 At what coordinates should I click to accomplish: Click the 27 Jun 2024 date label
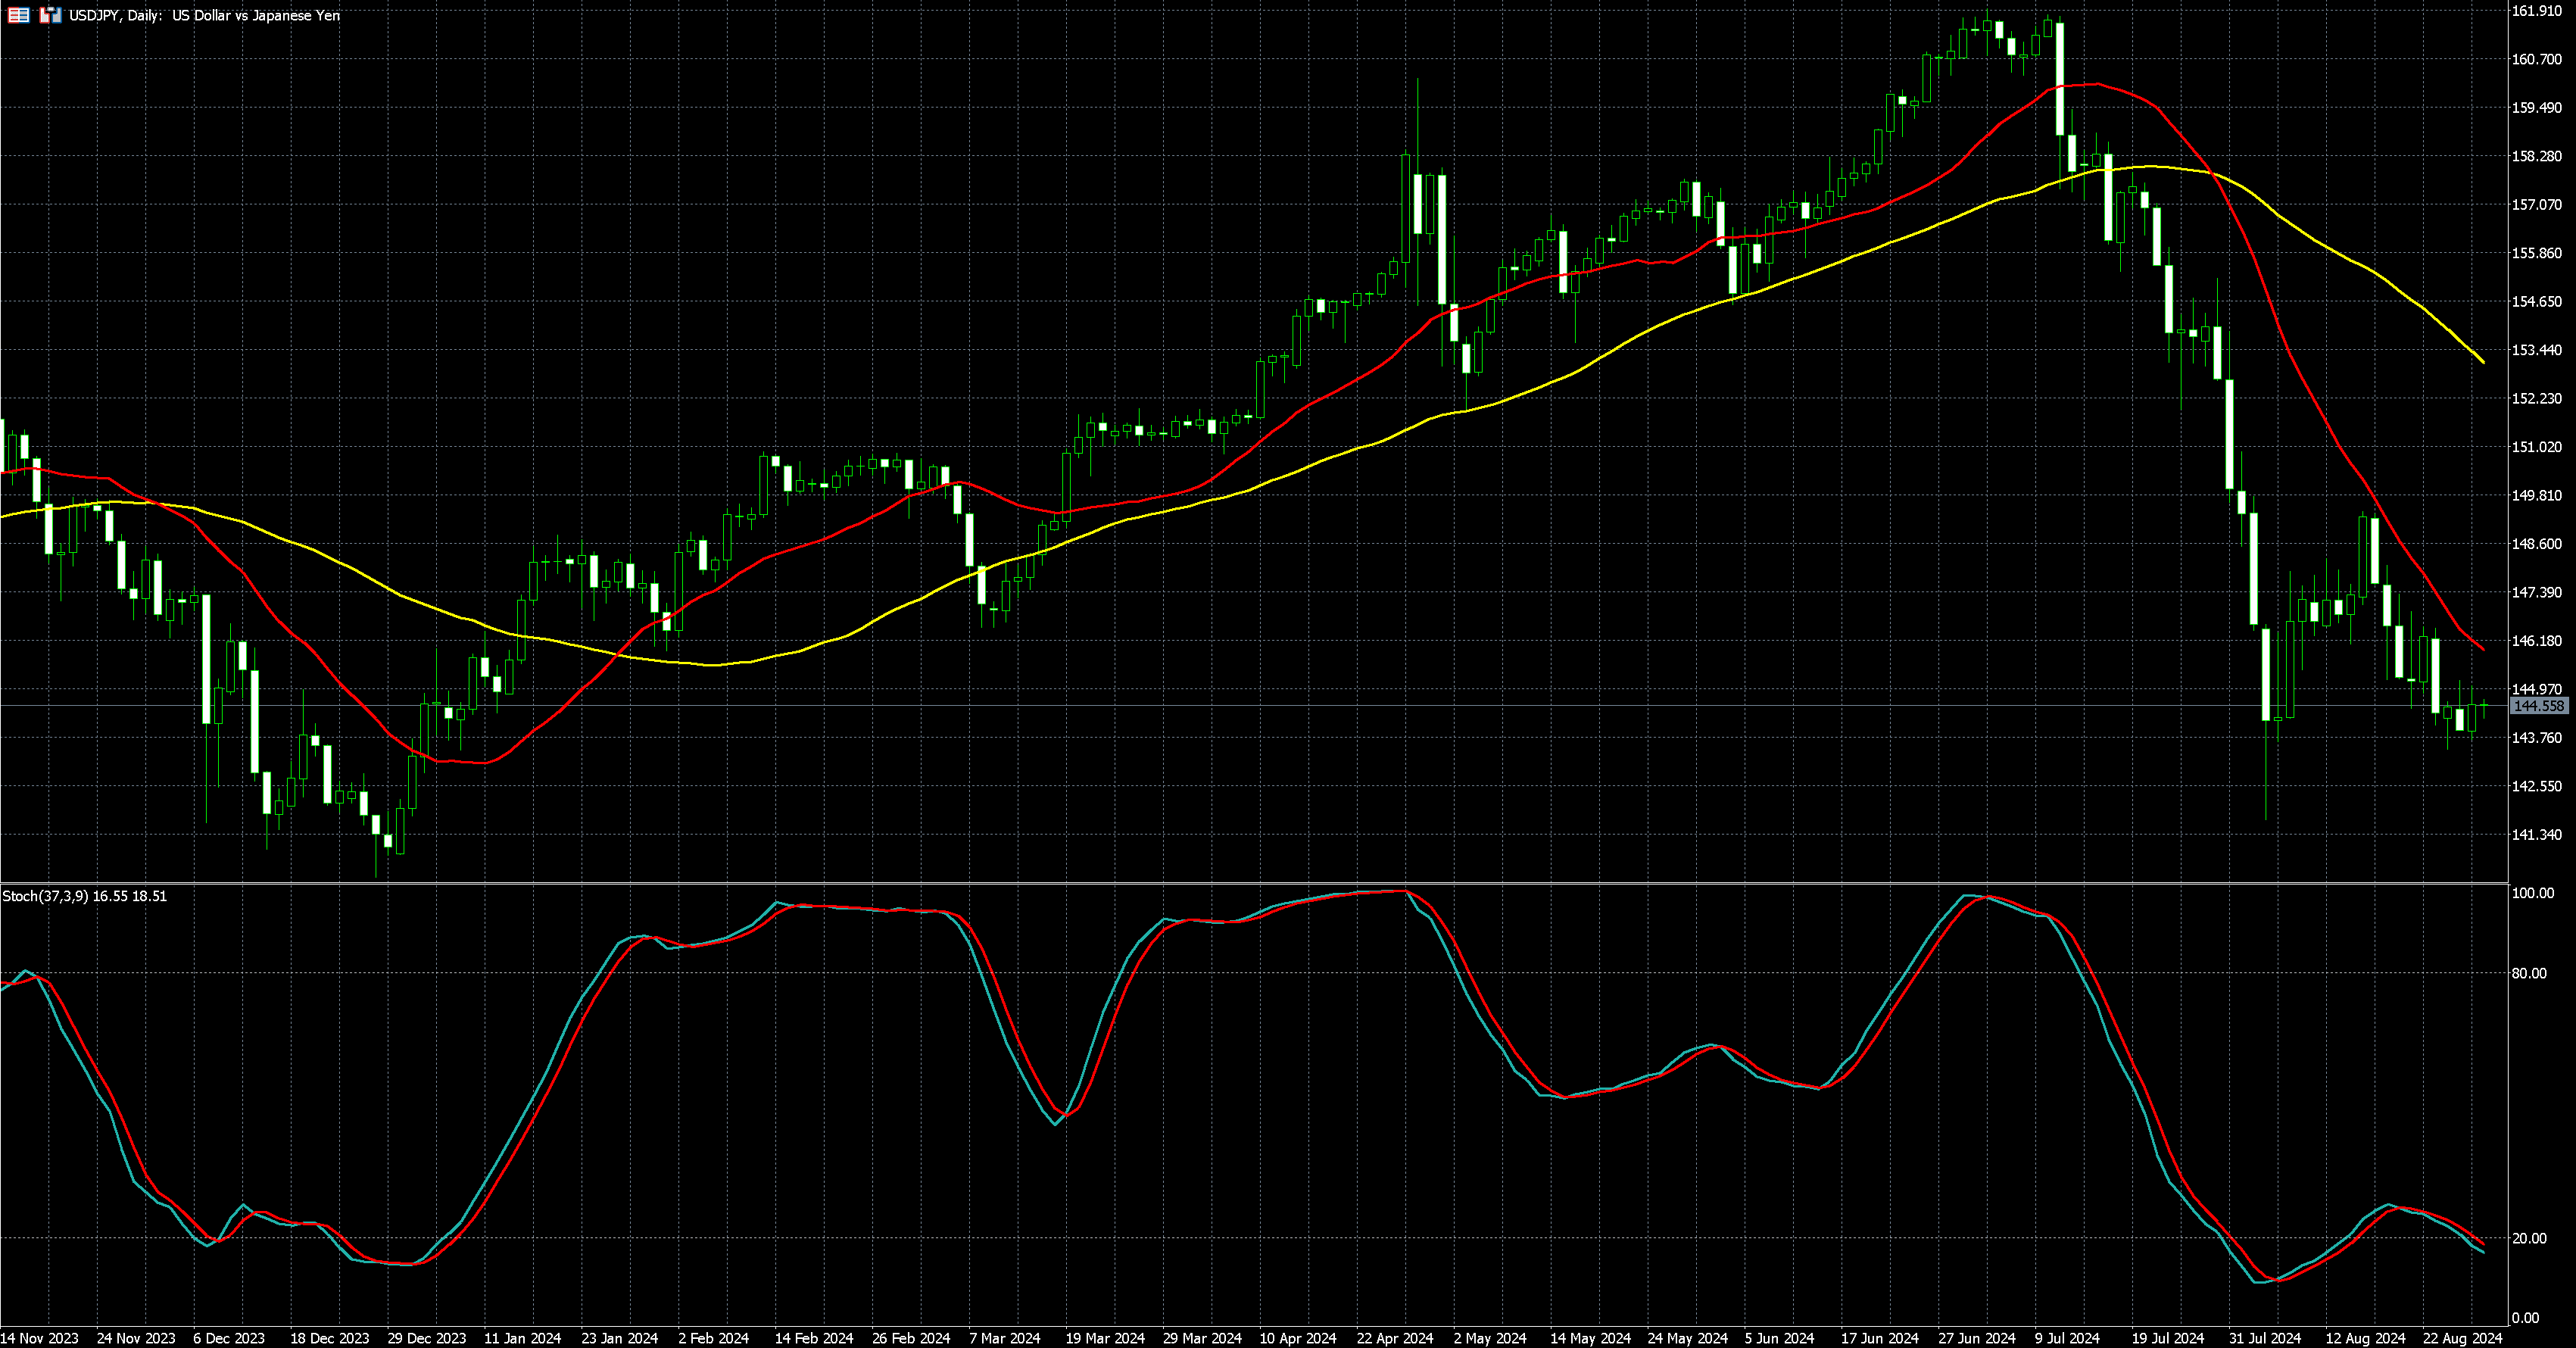tap(1976, 1338)
